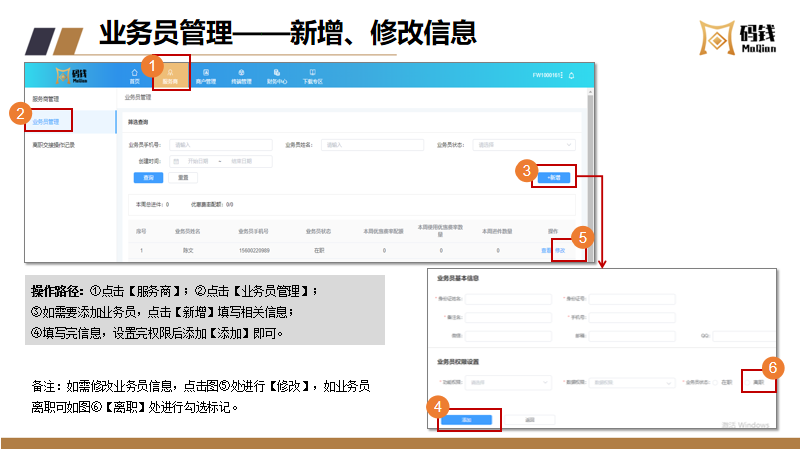Open 离职交接操作记录 in the sidebar
Image resolution: width=800 pixels, height=450 pixels.
tap(54, 145)
